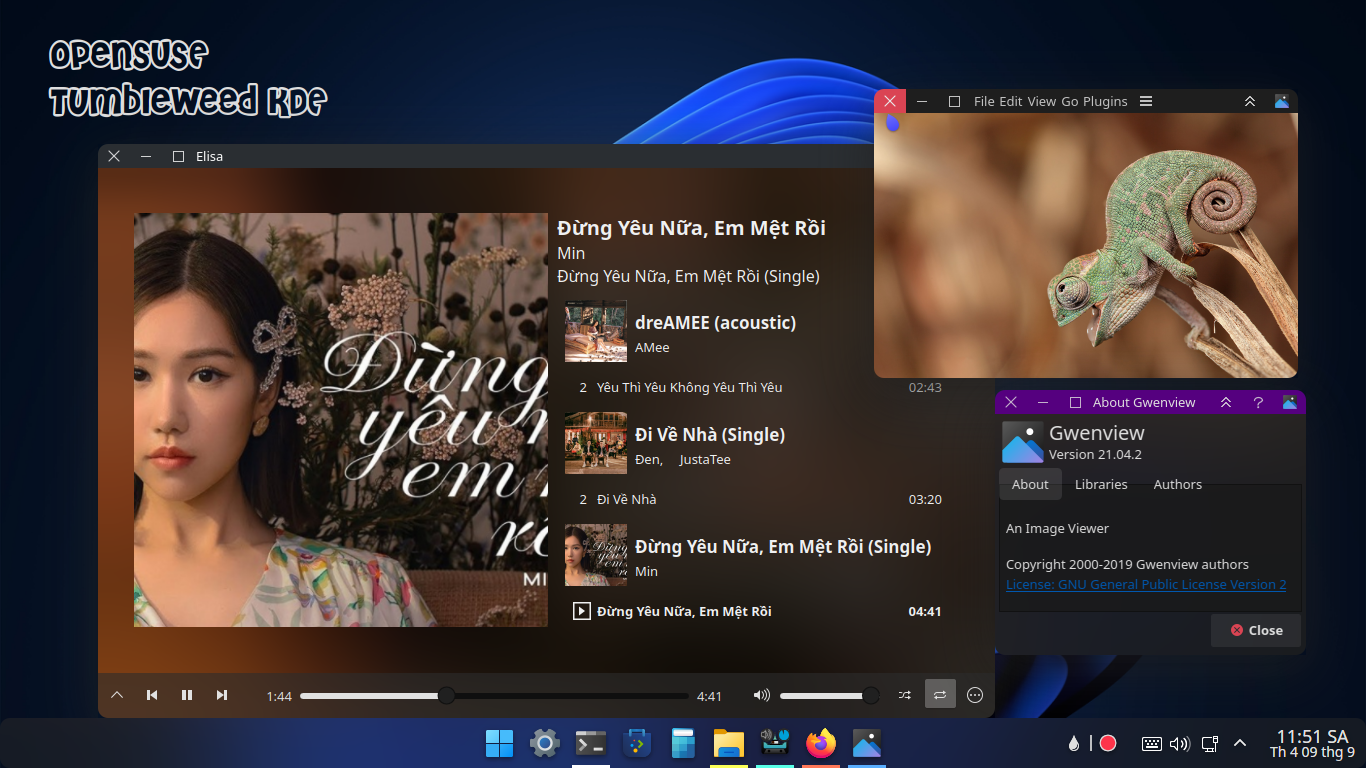The height and width of the screenshot is (768, 1366).
Task: Click the red record icon in the system tray
Action: pyautogui.click(x=1108, y=743)
